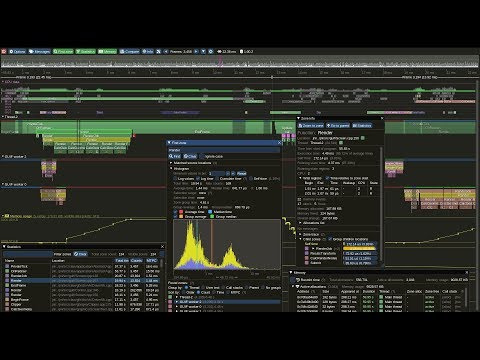480x360 pixels.
Task: Toggle the Log time checkbox
Action: 198,179
